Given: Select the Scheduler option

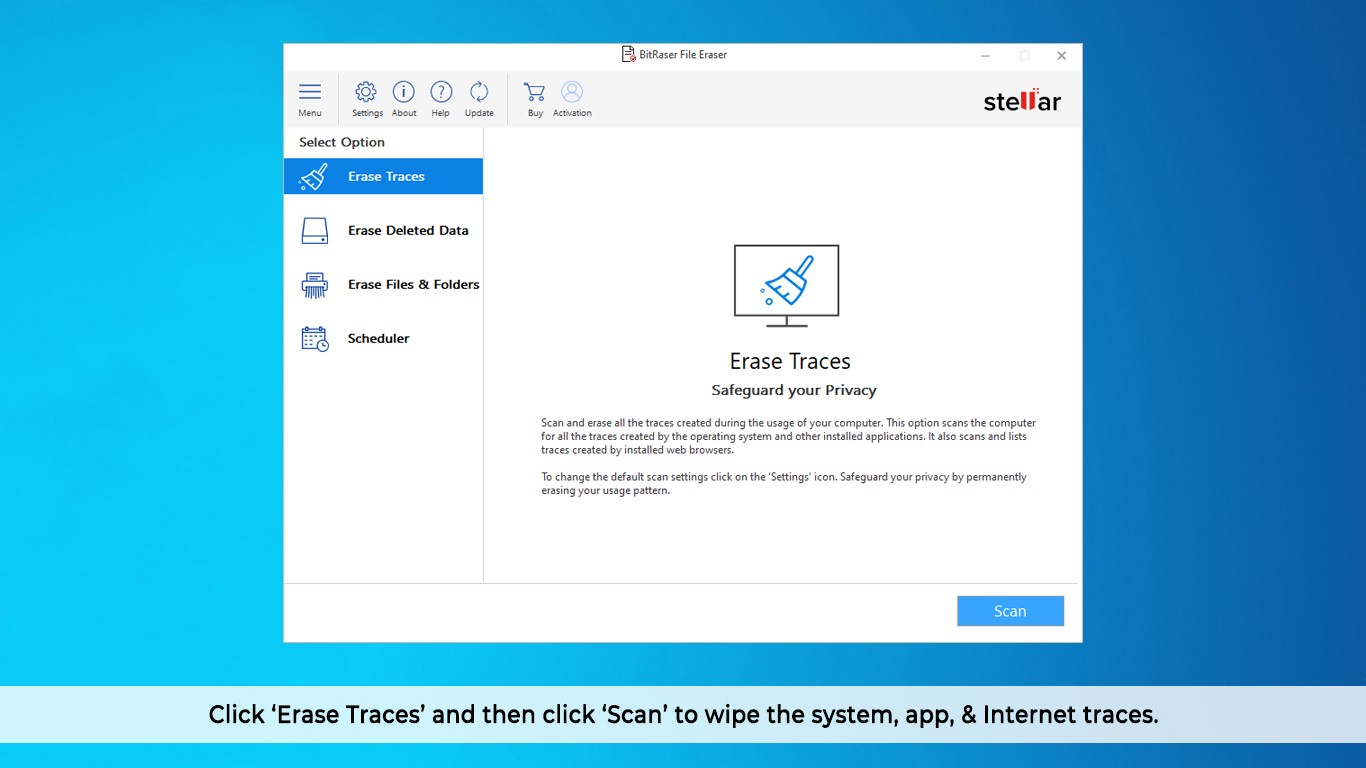Looking at the screenshot, I should click(x=383, y=338).
